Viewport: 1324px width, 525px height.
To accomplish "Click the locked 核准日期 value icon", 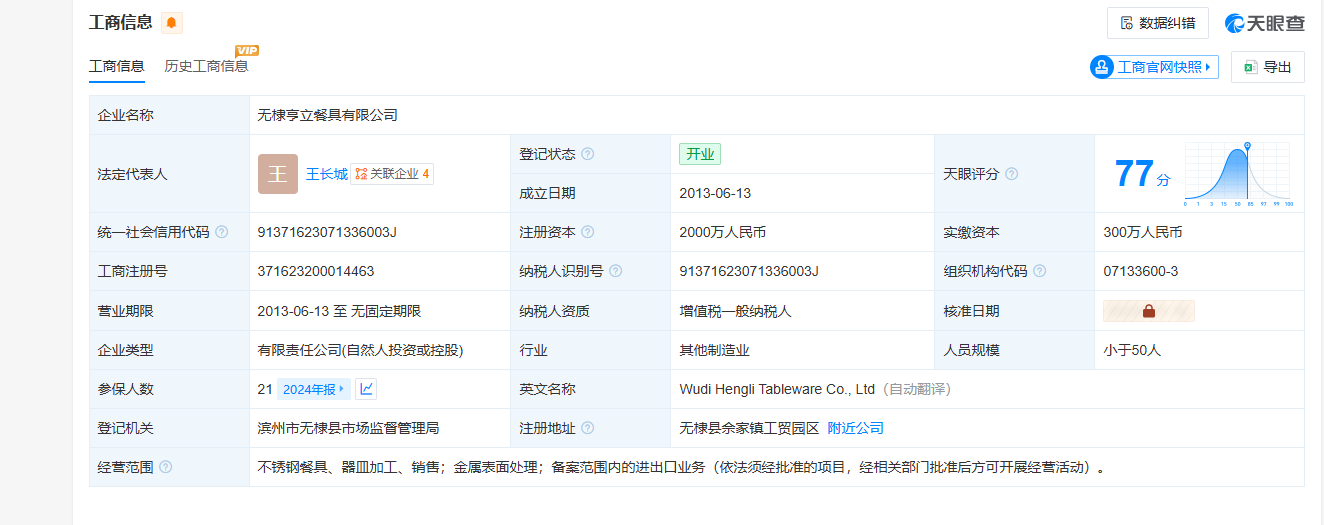I will click(1149, 311).
